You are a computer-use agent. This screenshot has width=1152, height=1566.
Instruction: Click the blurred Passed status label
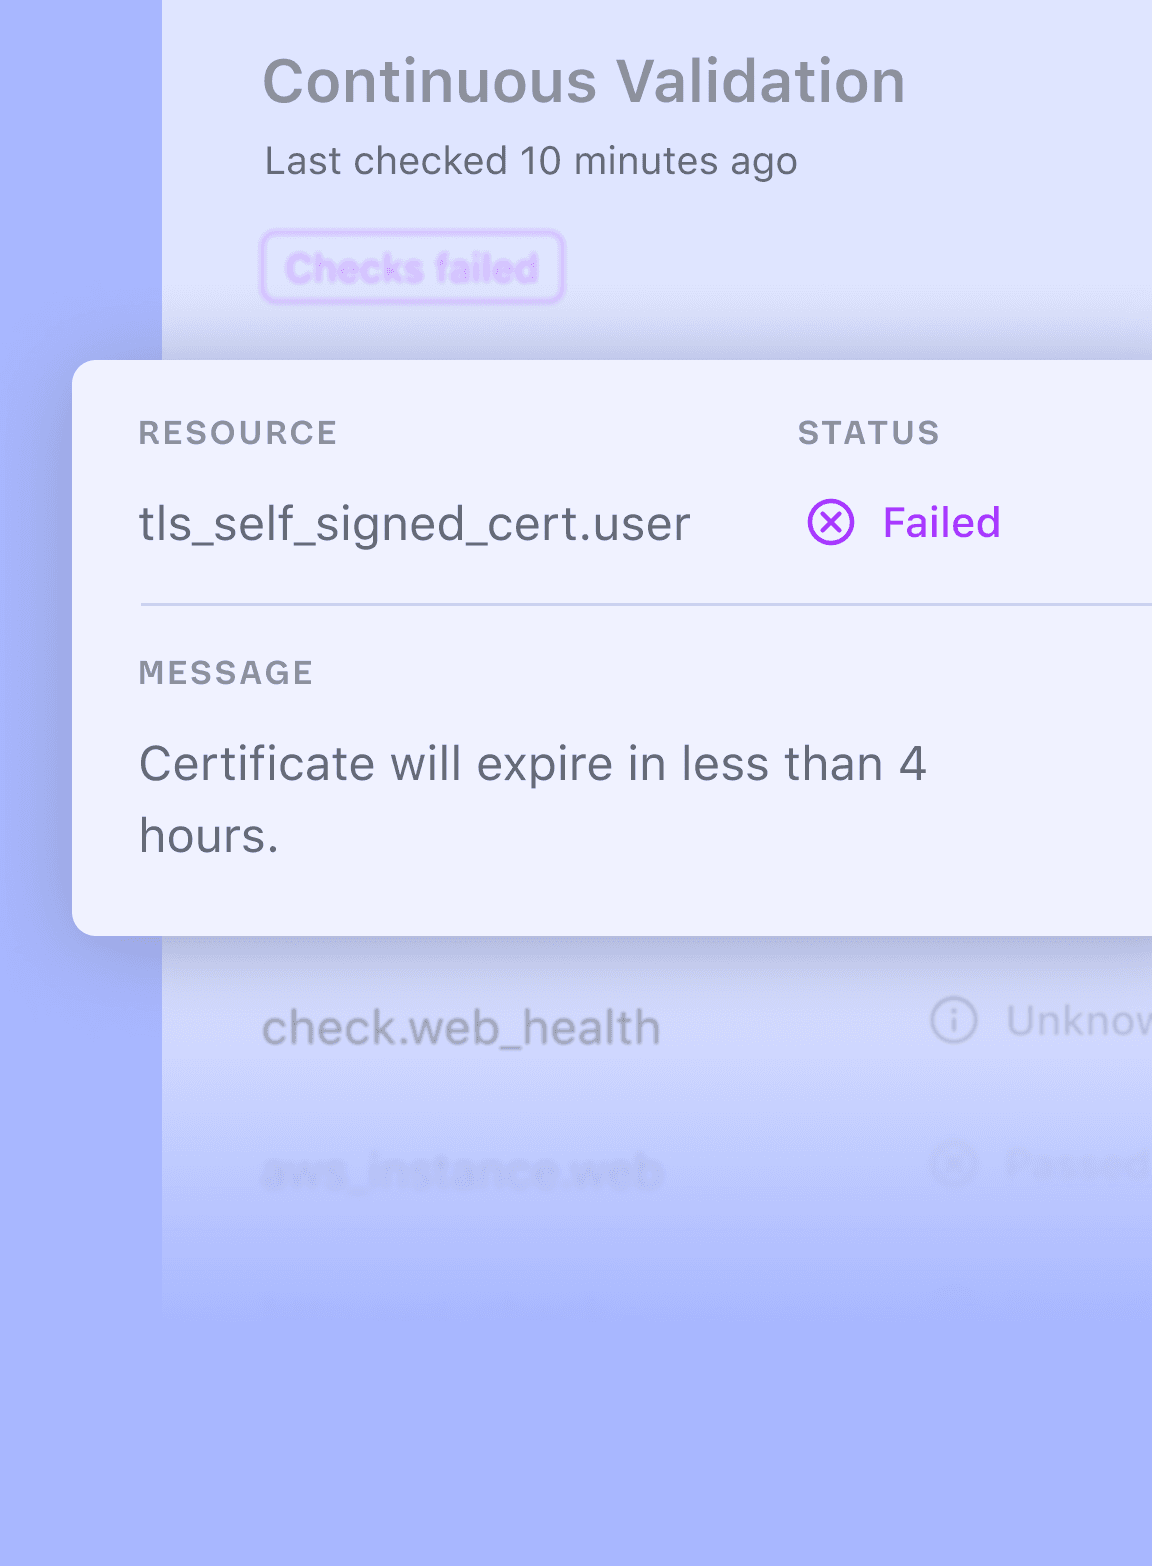(x=1078, y=1165)
